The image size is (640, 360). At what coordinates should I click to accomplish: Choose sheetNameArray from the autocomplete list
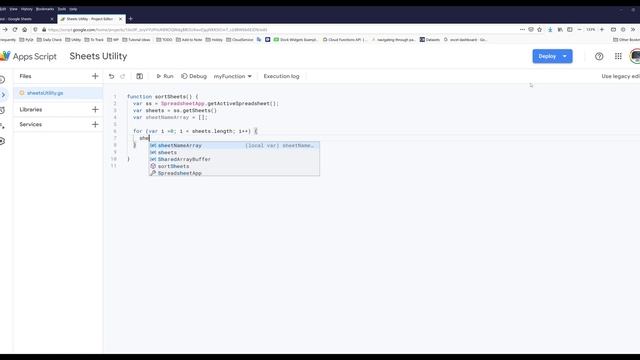[234, 145]
